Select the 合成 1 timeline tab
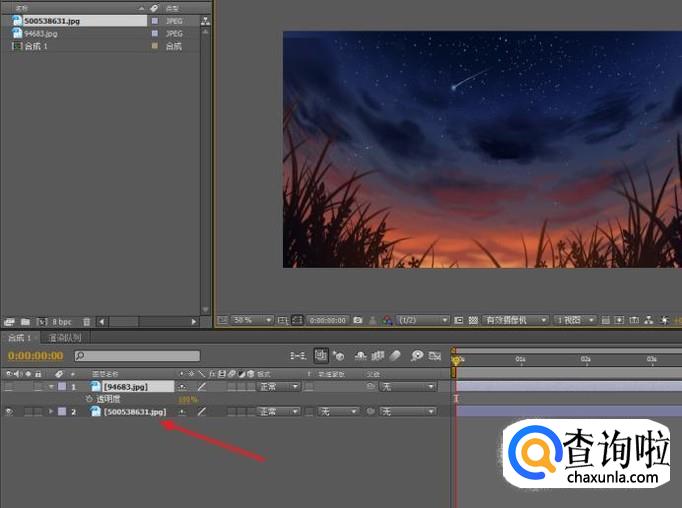 [16, 338]
